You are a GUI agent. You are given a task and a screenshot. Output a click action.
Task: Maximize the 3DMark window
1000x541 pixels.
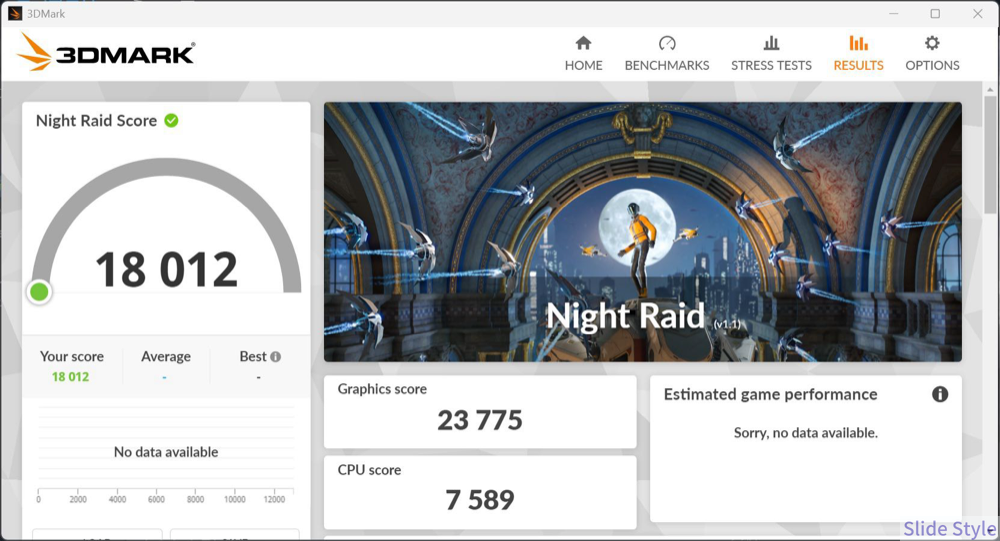[x=935, y=14]
